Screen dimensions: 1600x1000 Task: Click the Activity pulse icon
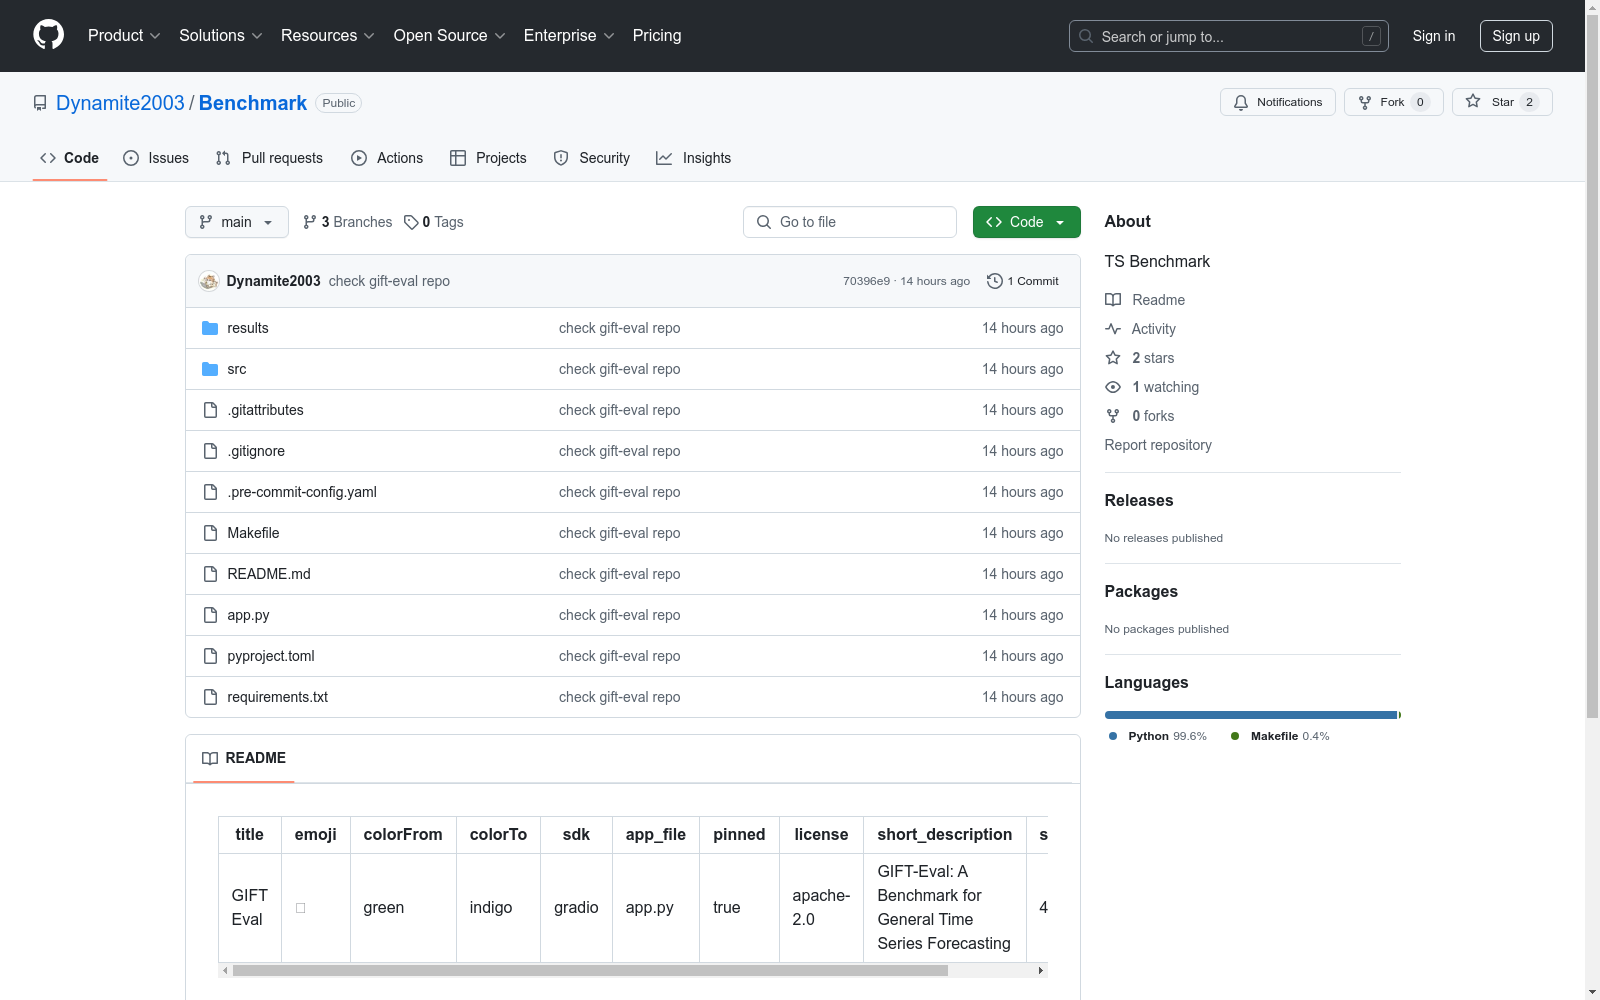click(1113, 329)
